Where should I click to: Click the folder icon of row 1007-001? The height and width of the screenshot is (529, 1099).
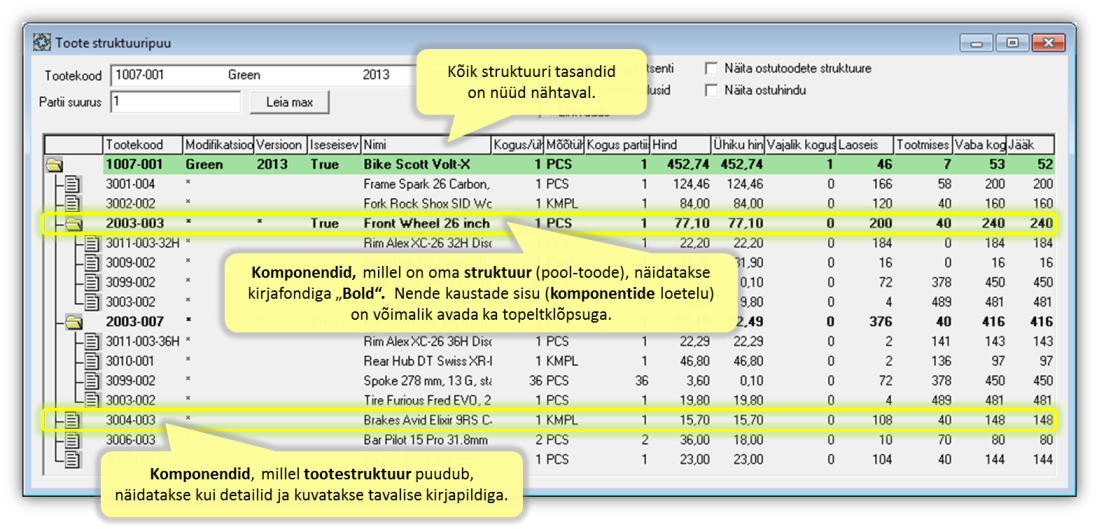(55, 165)
